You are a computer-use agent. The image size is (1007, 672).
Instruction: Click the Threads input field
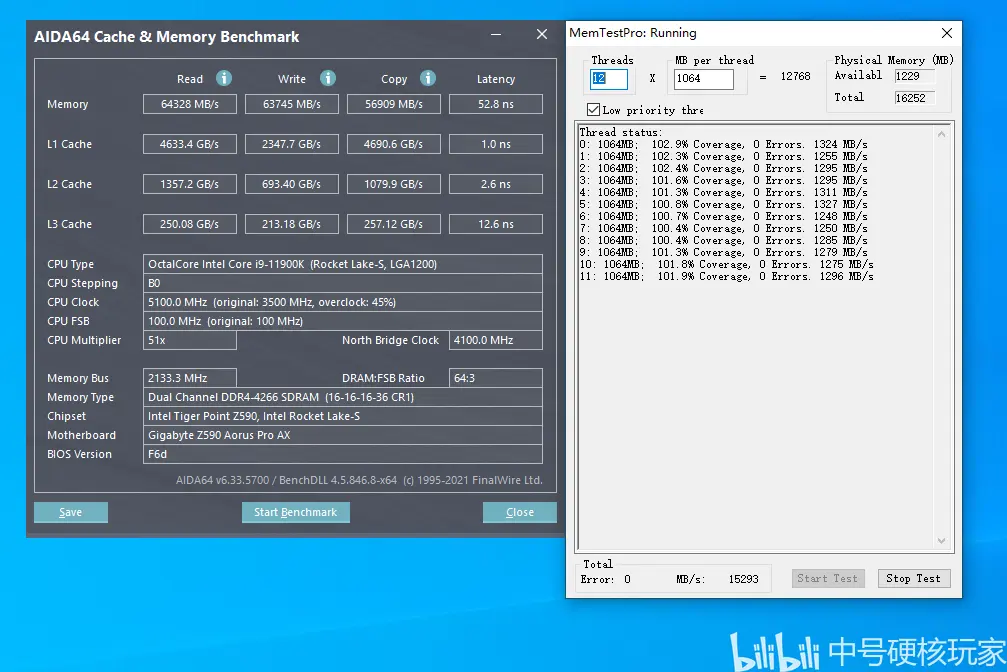pyautogui.click(x=608, y=79)
